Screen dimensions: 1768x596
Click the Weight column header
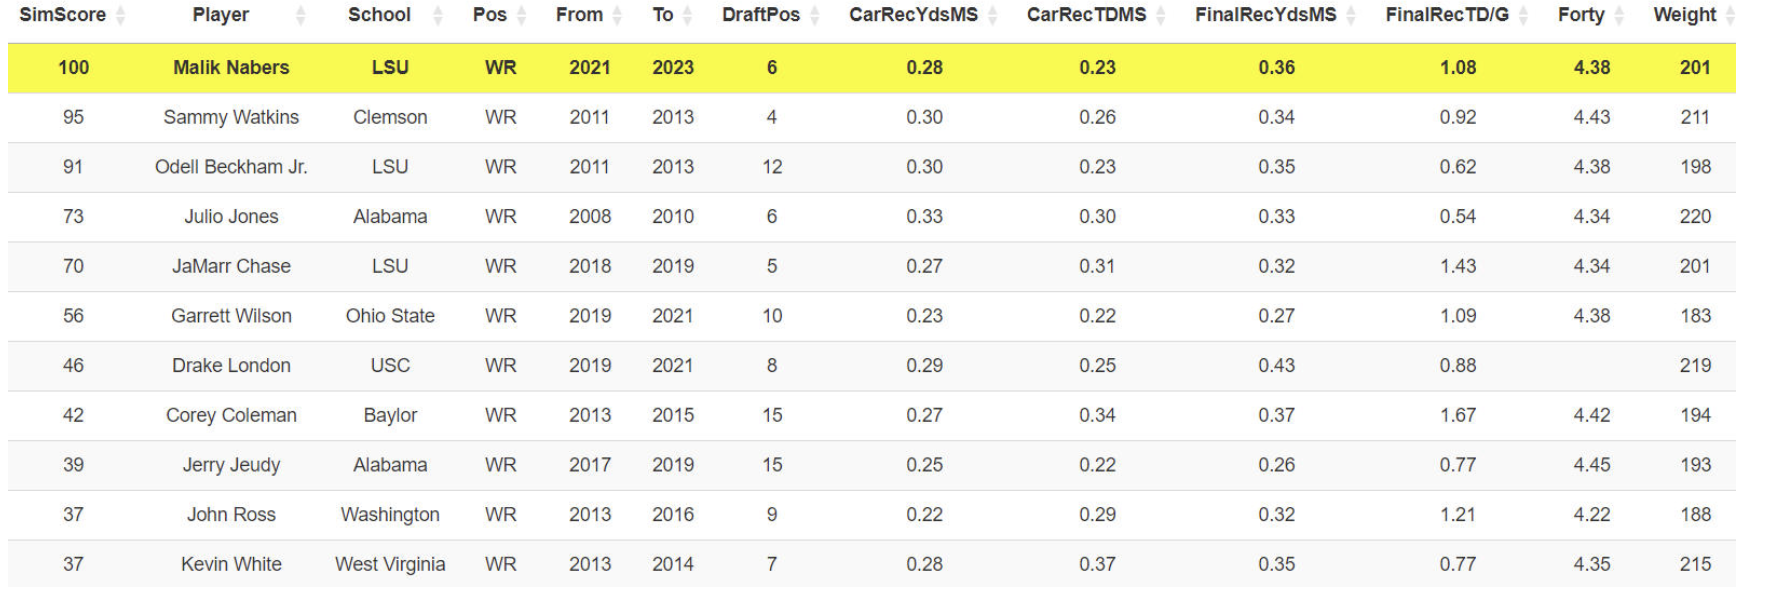[1685, 15]
